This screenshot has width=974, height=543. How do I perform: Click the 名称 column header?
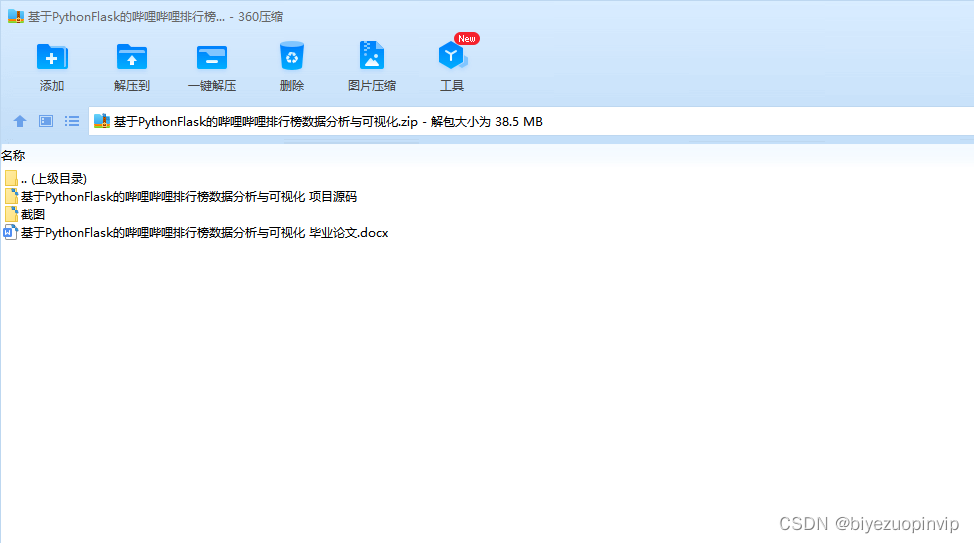[x=13, y=155]
